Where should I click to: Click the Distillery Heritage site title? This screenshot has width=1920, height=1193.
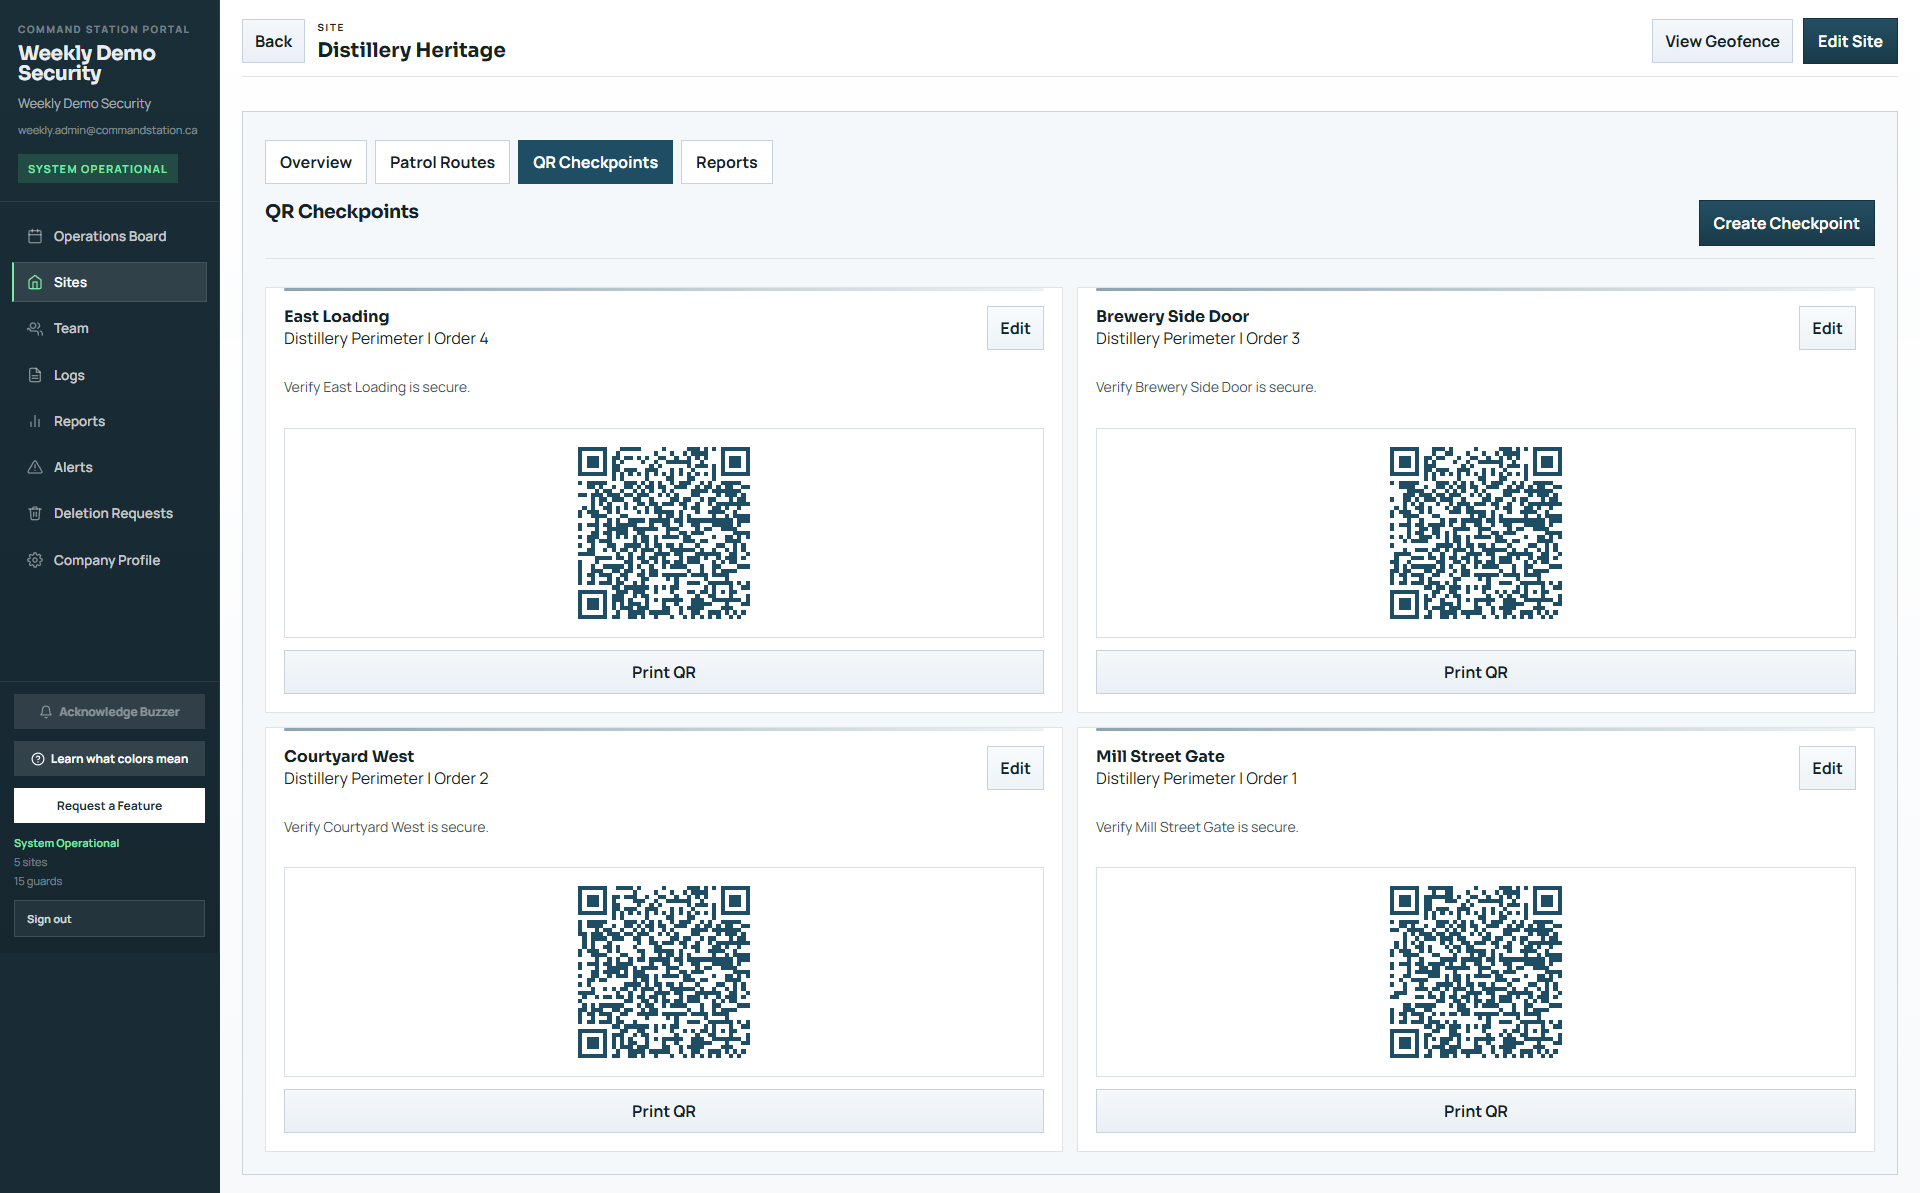(412, 50)
